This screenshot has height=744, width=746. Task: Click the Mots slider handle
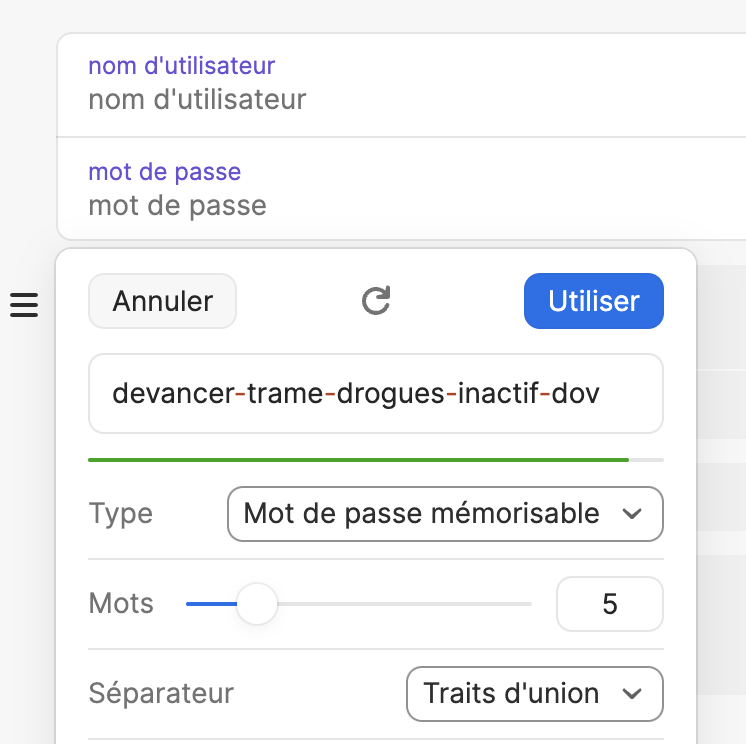257,604
